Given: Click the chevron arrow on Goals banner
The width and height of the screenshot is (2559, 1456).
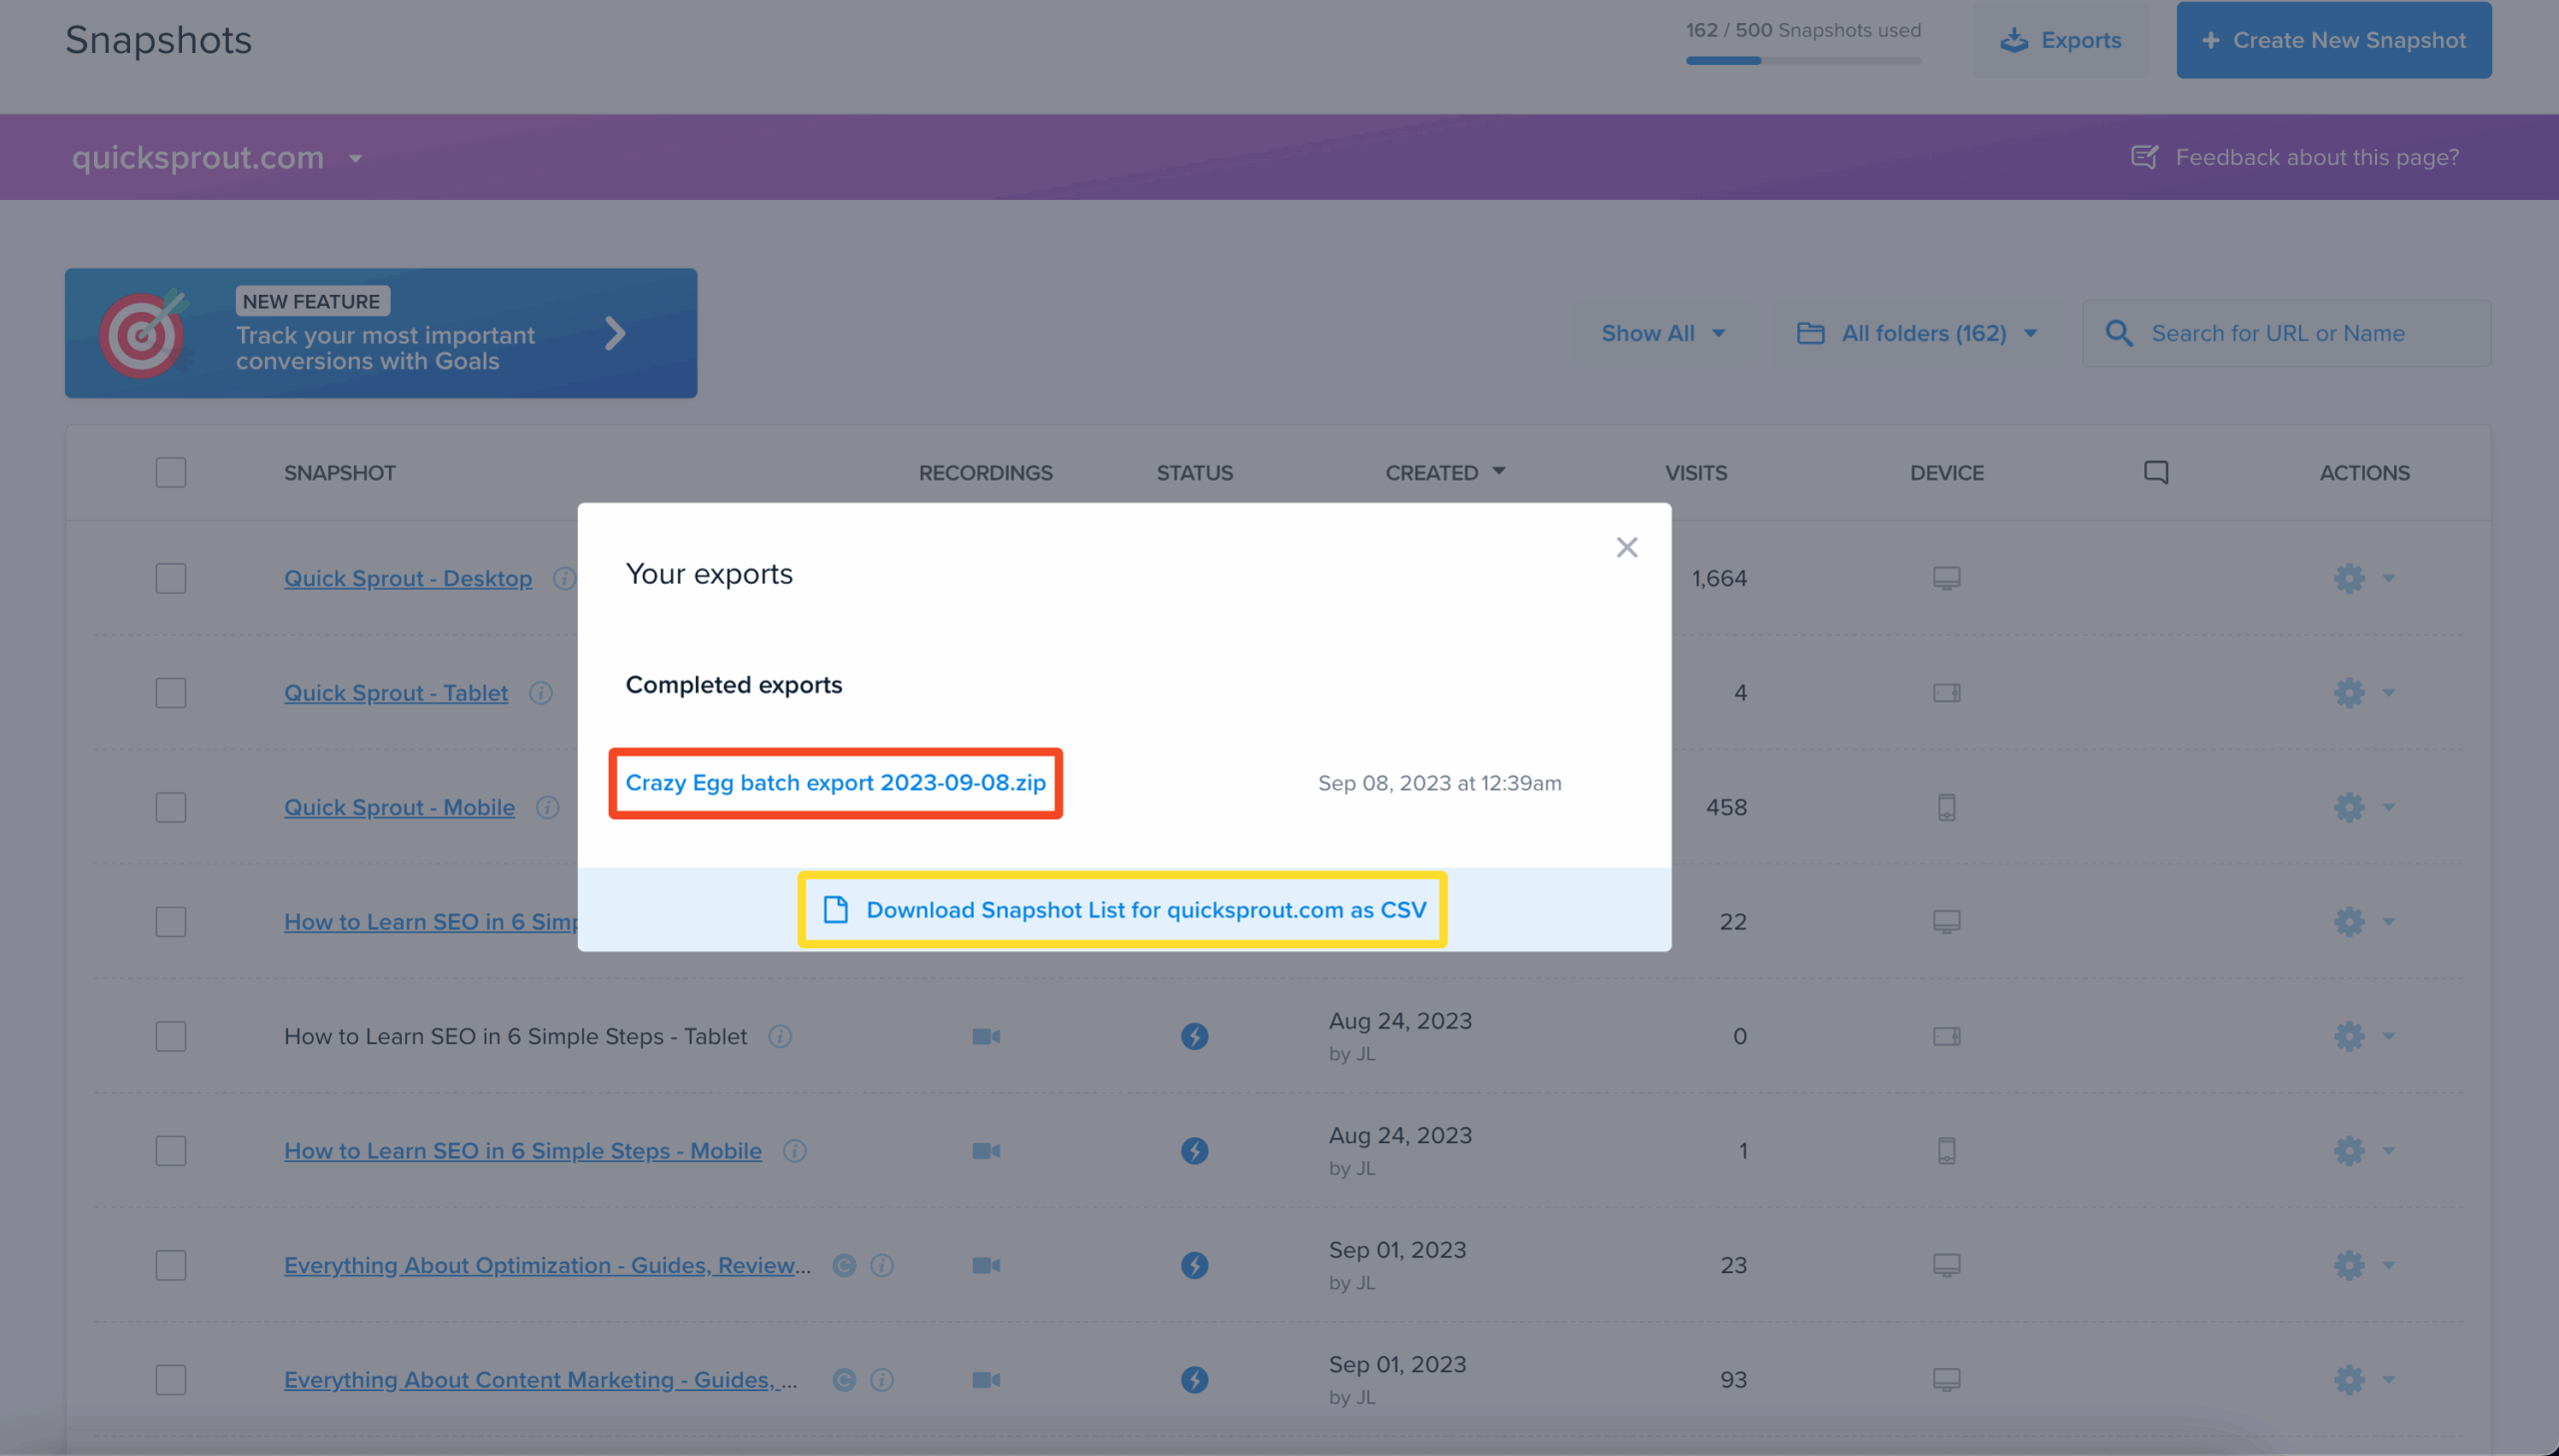Looking at the screenshot, I should tap(615, 333).
